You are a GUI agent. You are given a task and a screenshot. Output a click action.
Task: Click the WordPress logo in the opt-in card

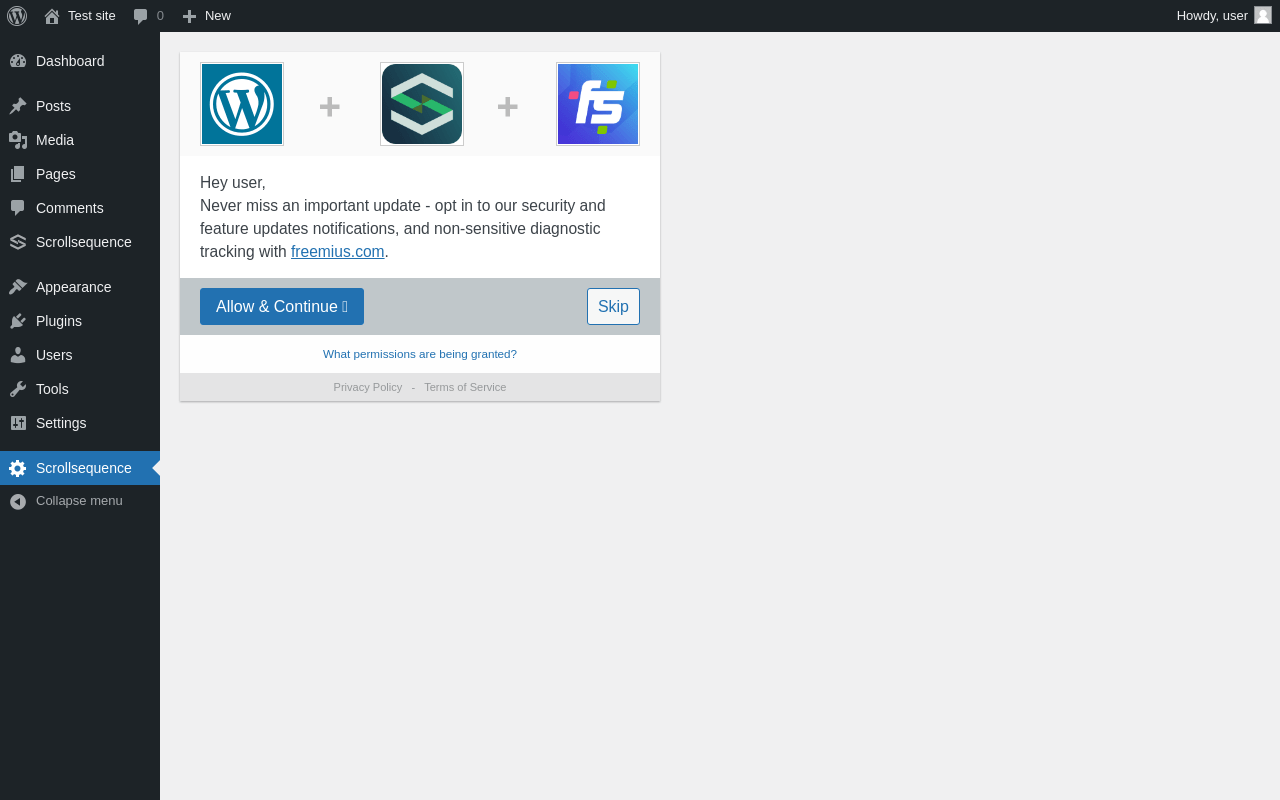242,104
